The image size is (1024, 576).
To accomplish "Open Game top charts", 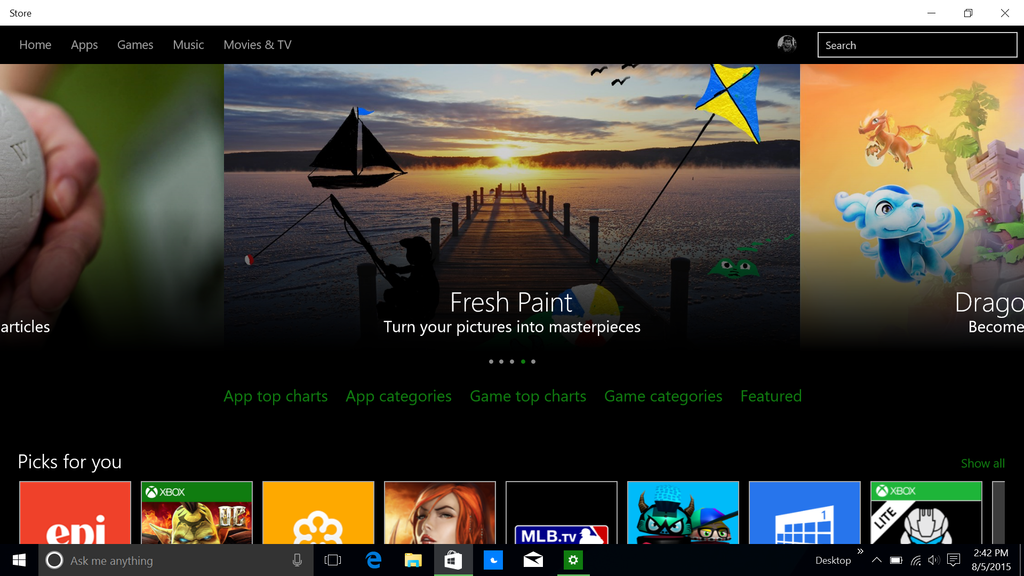I will click(x=528, y=396).
